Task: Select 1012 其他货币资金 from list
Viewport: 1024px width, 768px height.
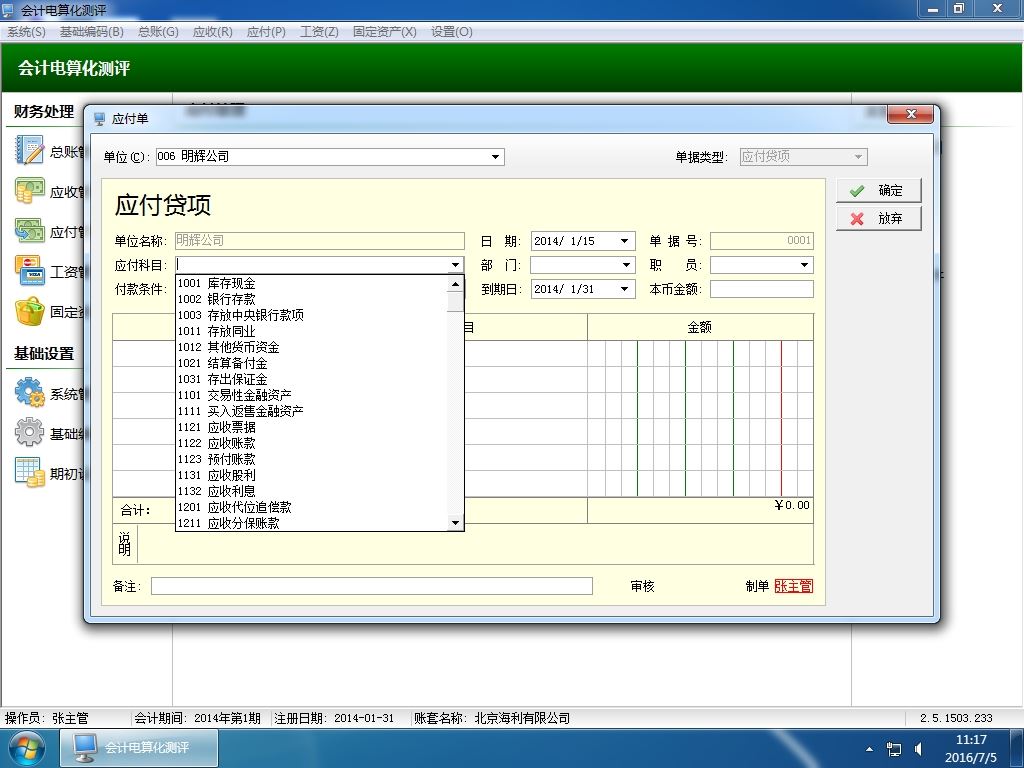Action: click(x=312, y=347)
